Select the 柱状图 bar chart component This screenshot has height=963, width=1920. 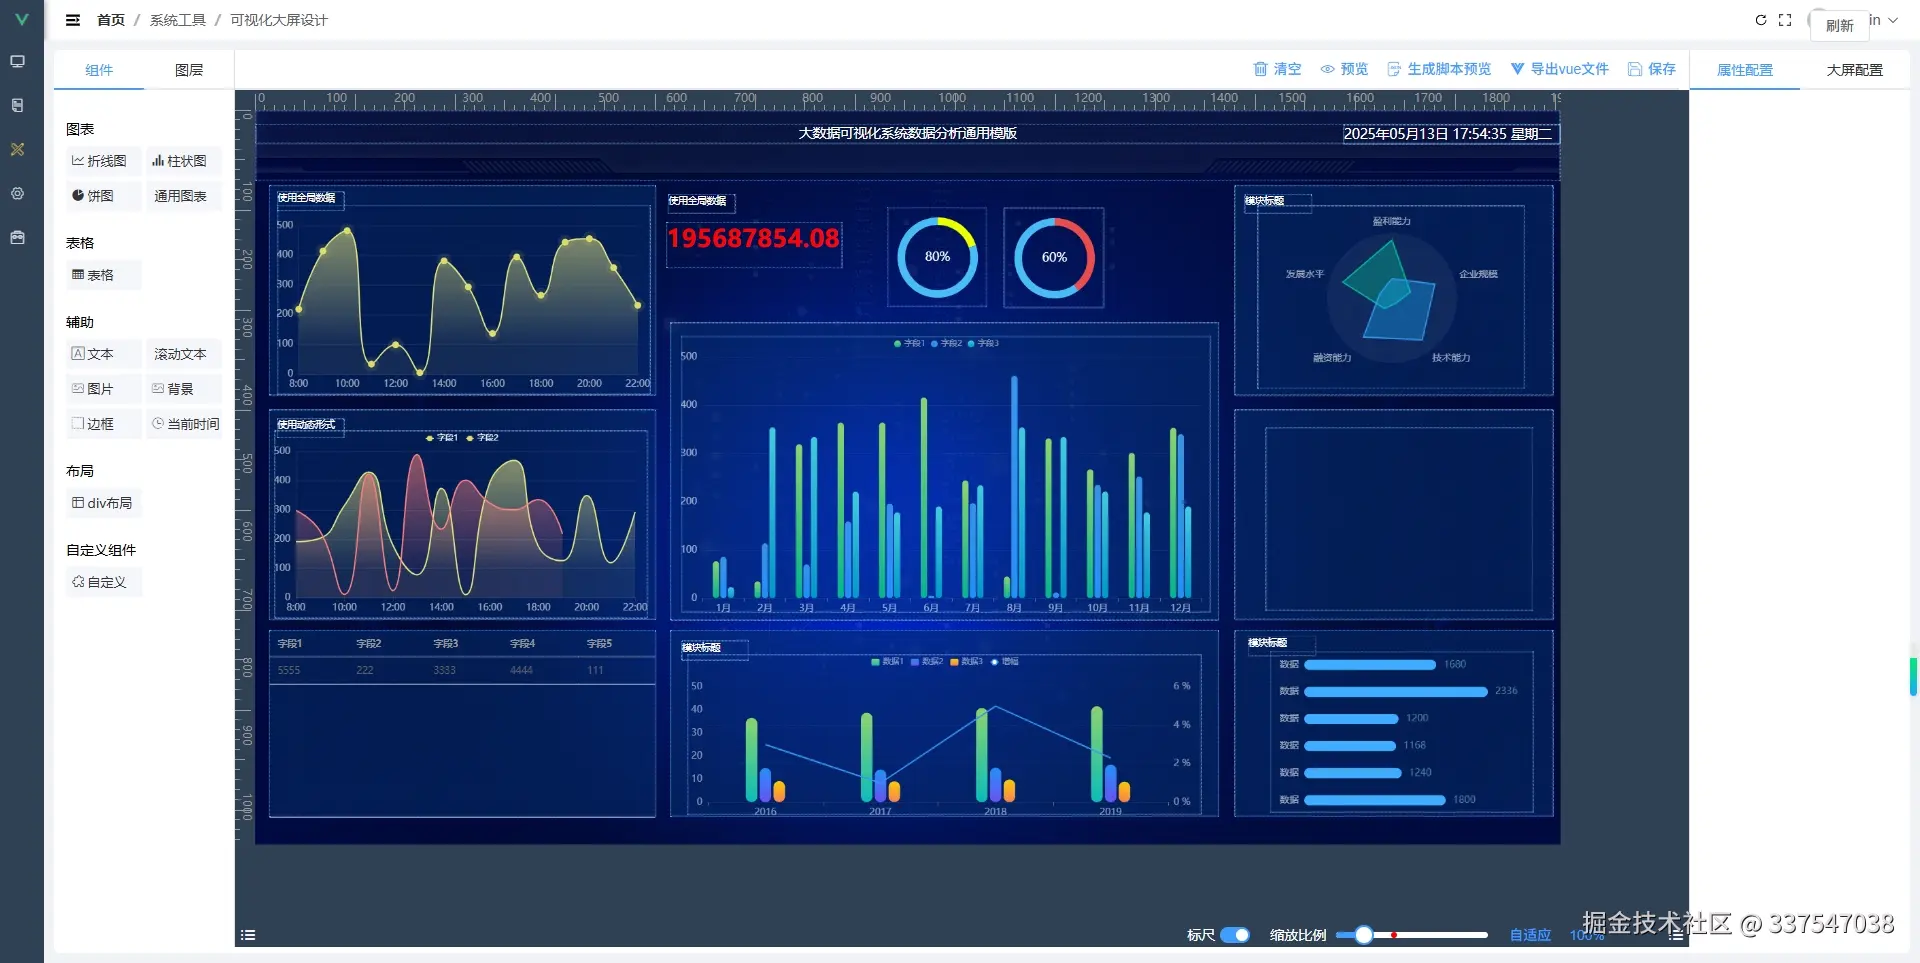tap(183, 161)
